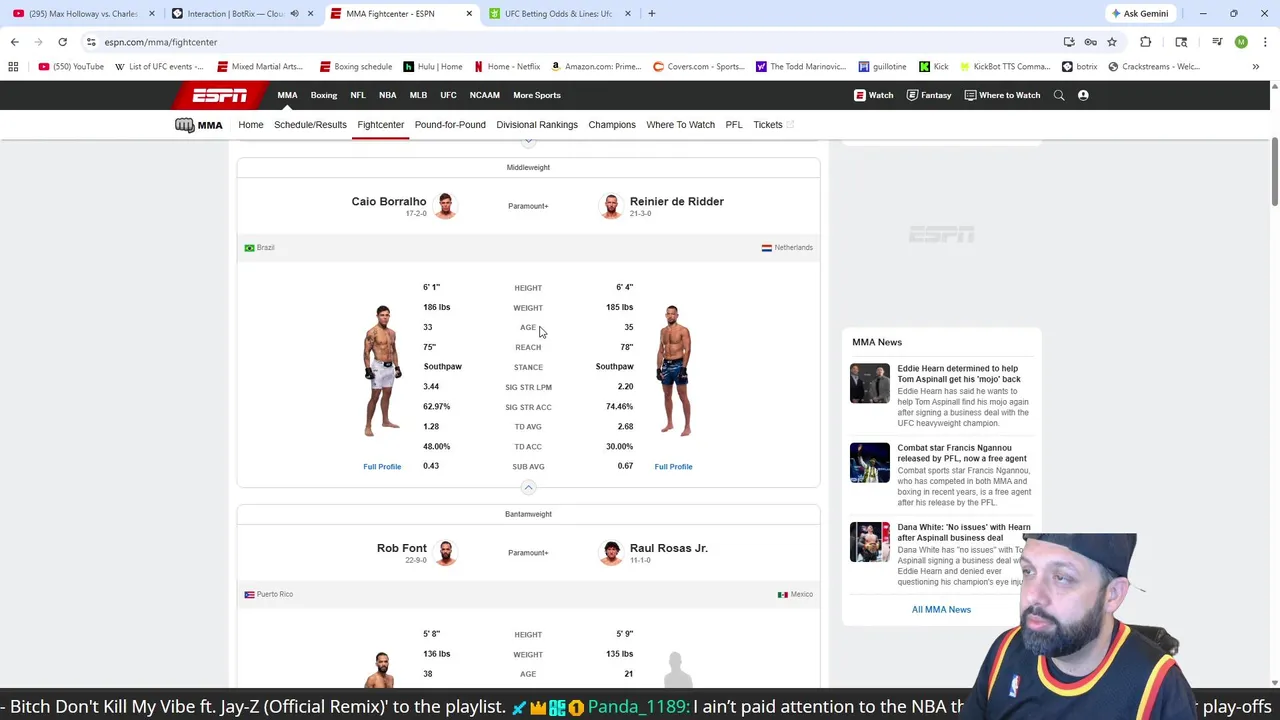
Task: Open Chrome three-dot menu
Action: click(x=1265, y=42)
